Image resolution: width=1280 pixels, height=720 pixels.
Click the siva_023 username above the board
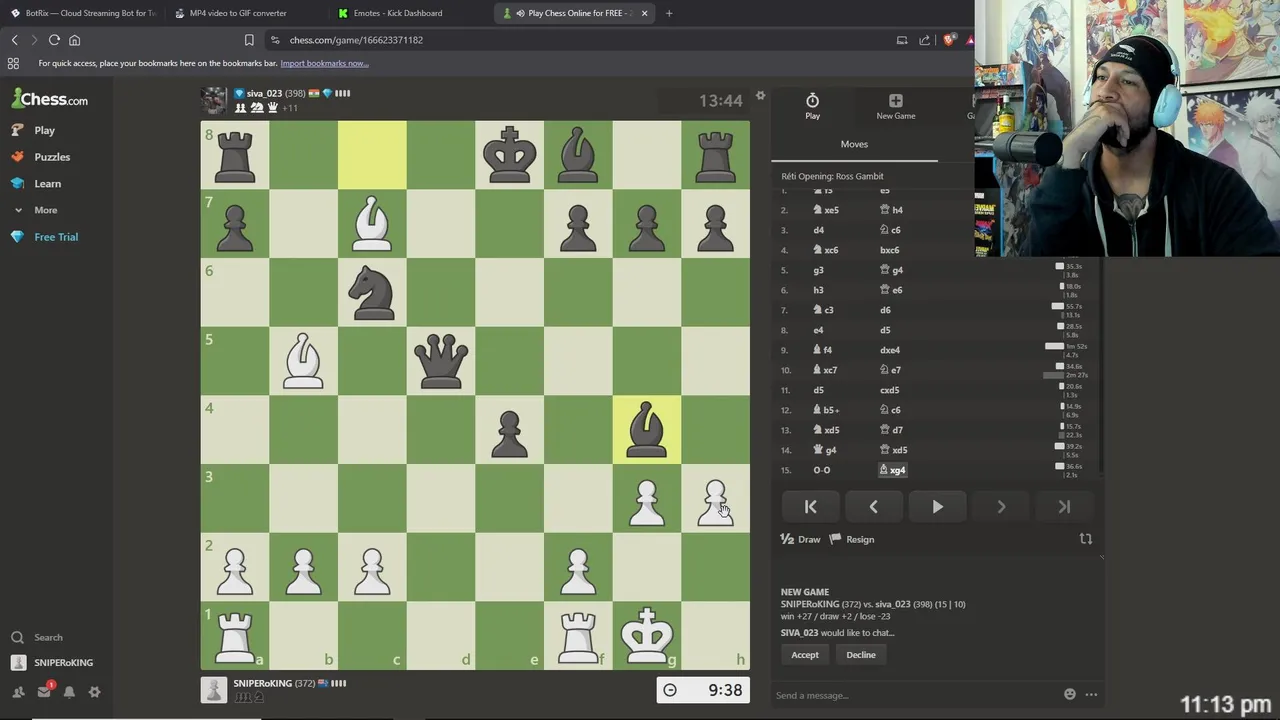(264, 93)
